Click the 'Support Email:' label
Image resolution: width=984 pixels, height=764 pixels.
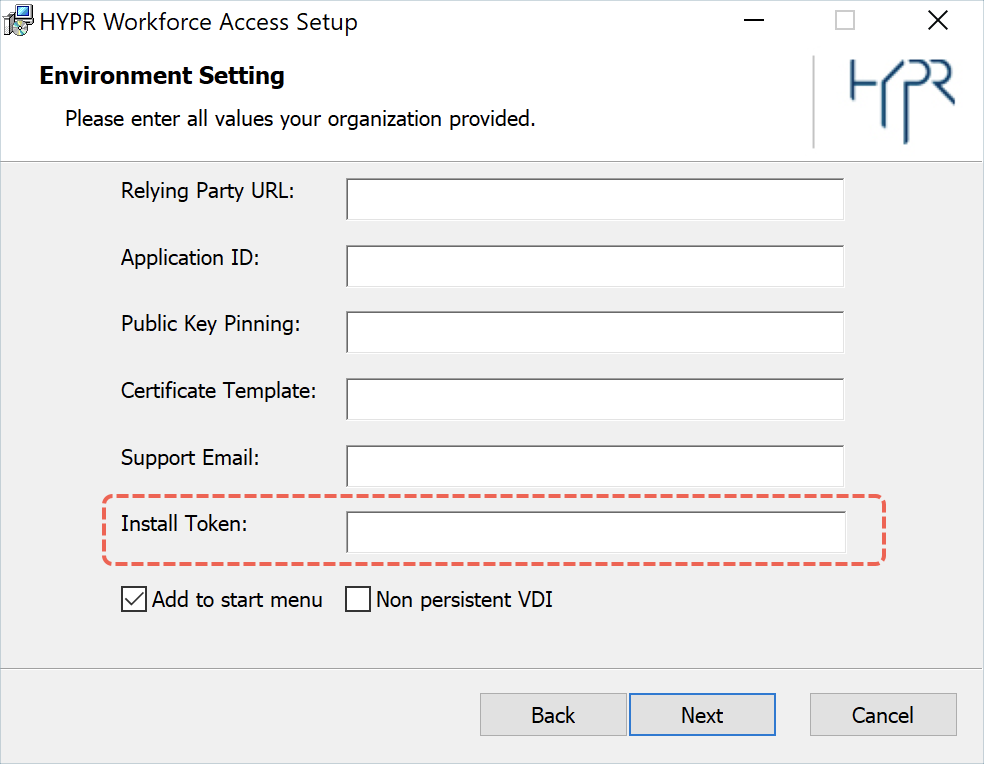[190, 458]
